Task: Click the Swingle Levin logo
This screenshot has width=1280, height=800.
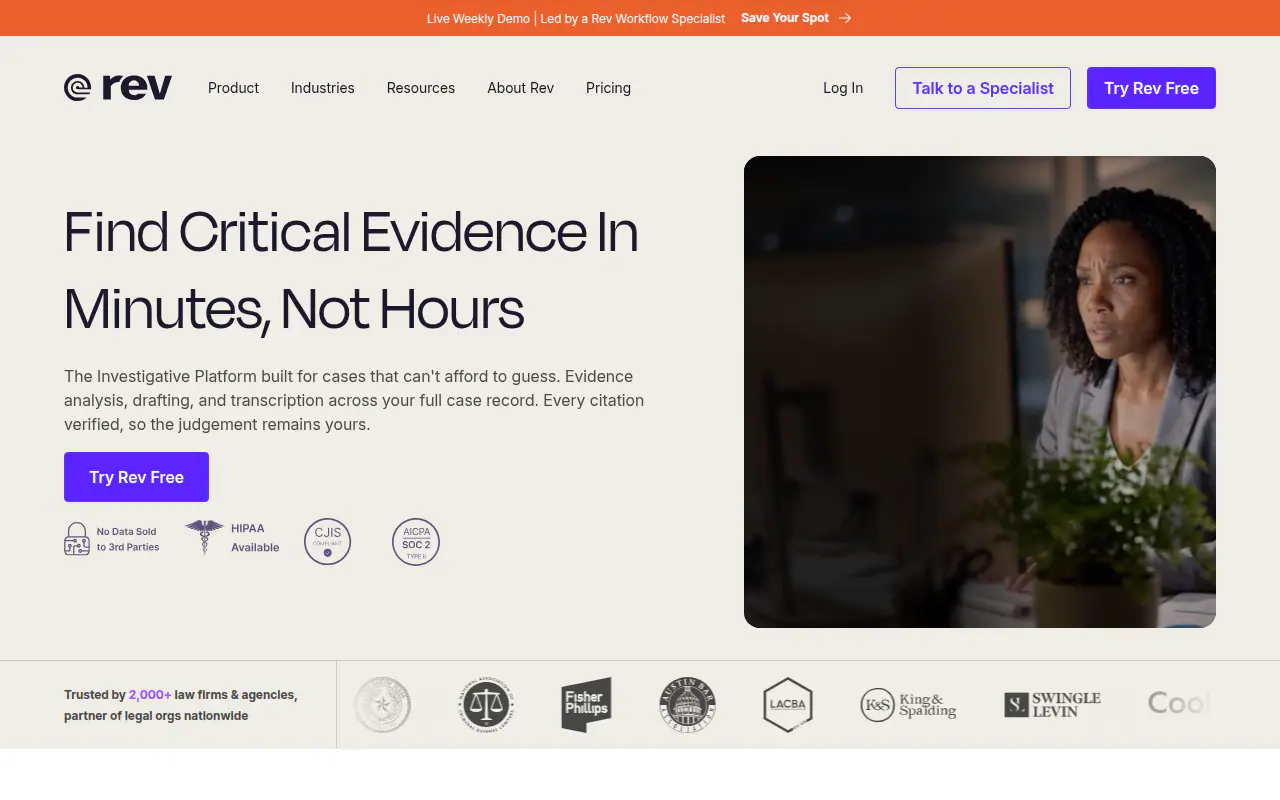Action: point(1052,705)
